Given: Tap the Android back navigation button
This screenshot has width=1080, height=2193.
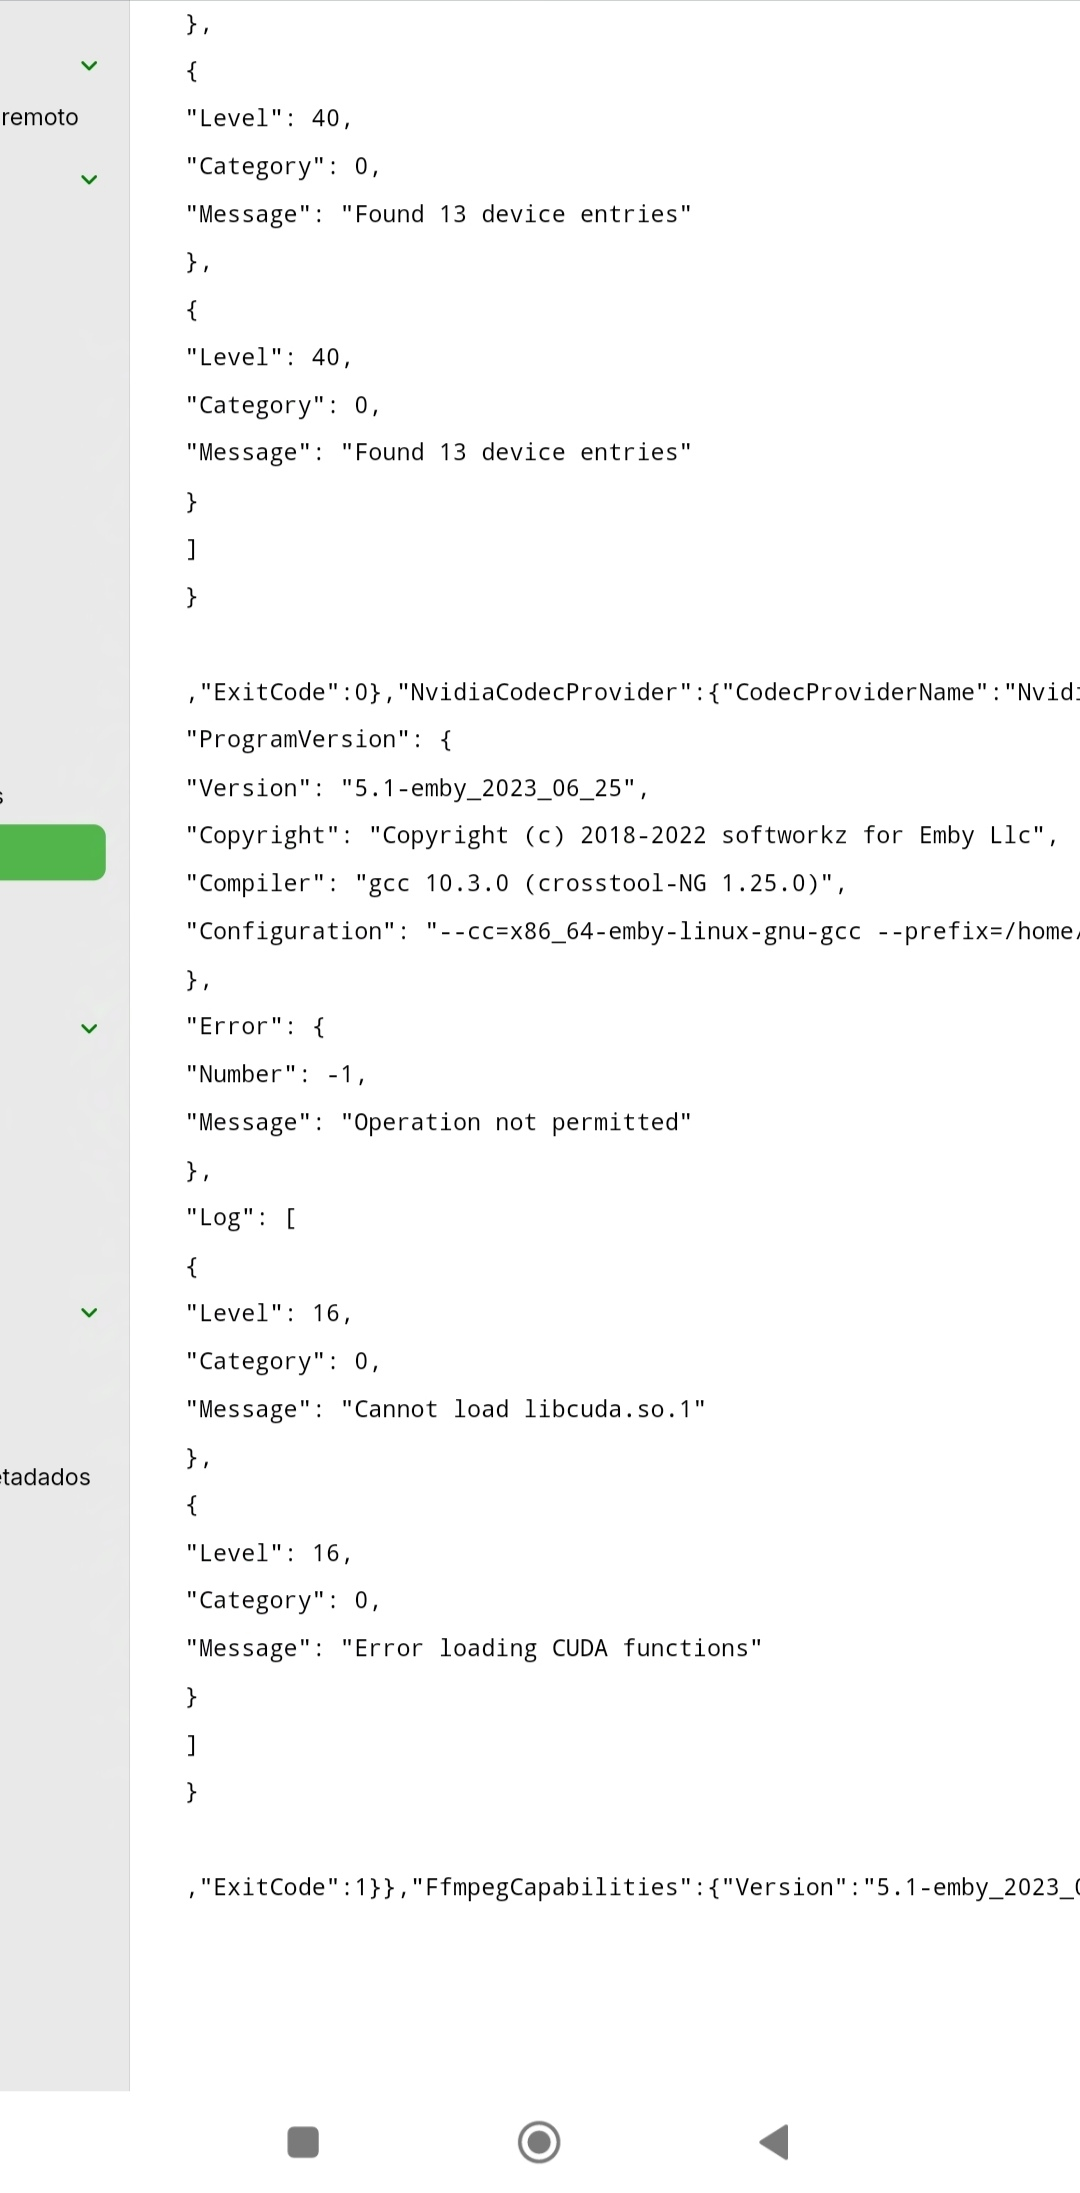Looking at the screenshot, I should (775, 2141).
